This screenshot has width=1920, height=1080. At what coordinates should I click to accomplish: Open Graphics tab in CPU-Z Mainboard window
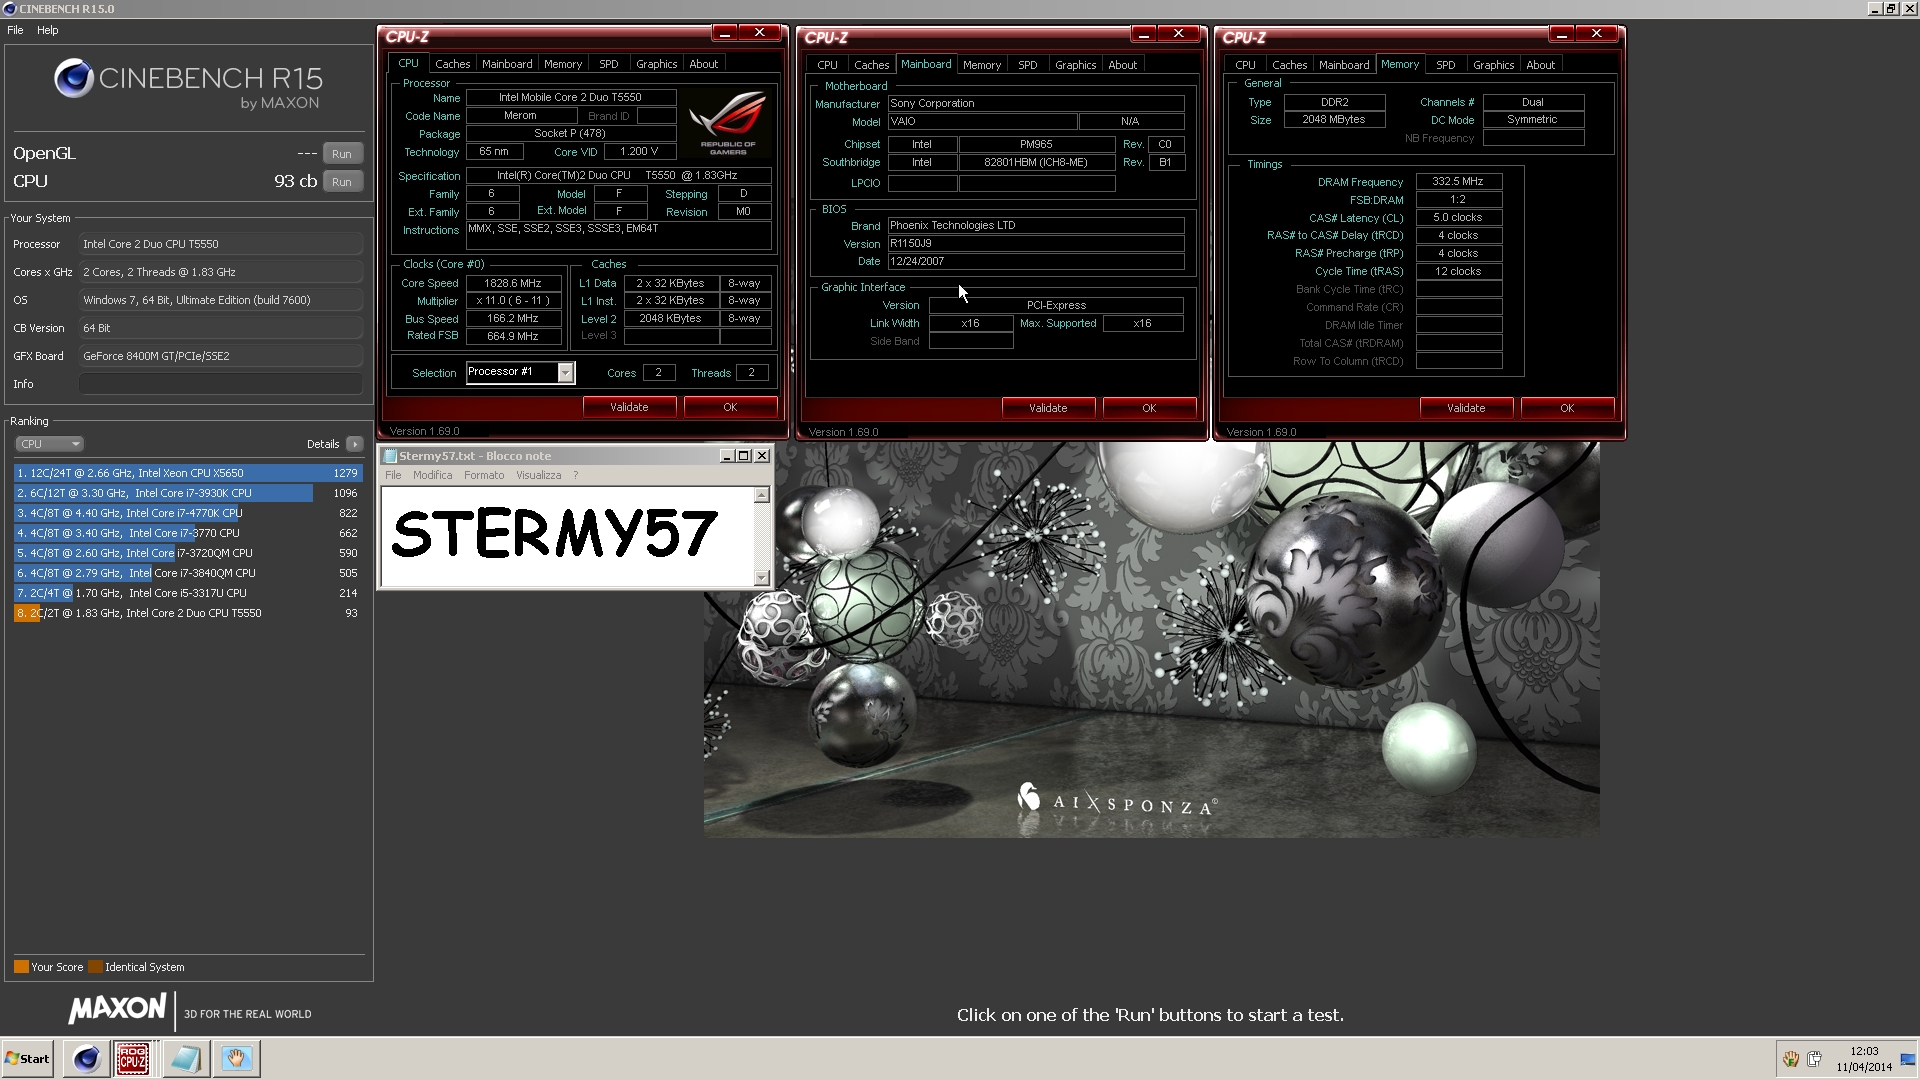point(1076,65)
